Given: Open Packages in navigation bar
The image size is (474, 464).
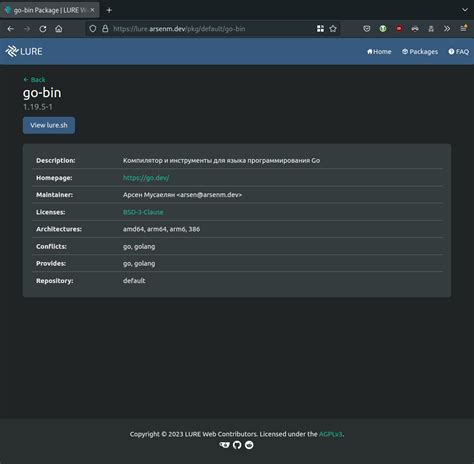Looking at the screenshot, I should (420, 52).
